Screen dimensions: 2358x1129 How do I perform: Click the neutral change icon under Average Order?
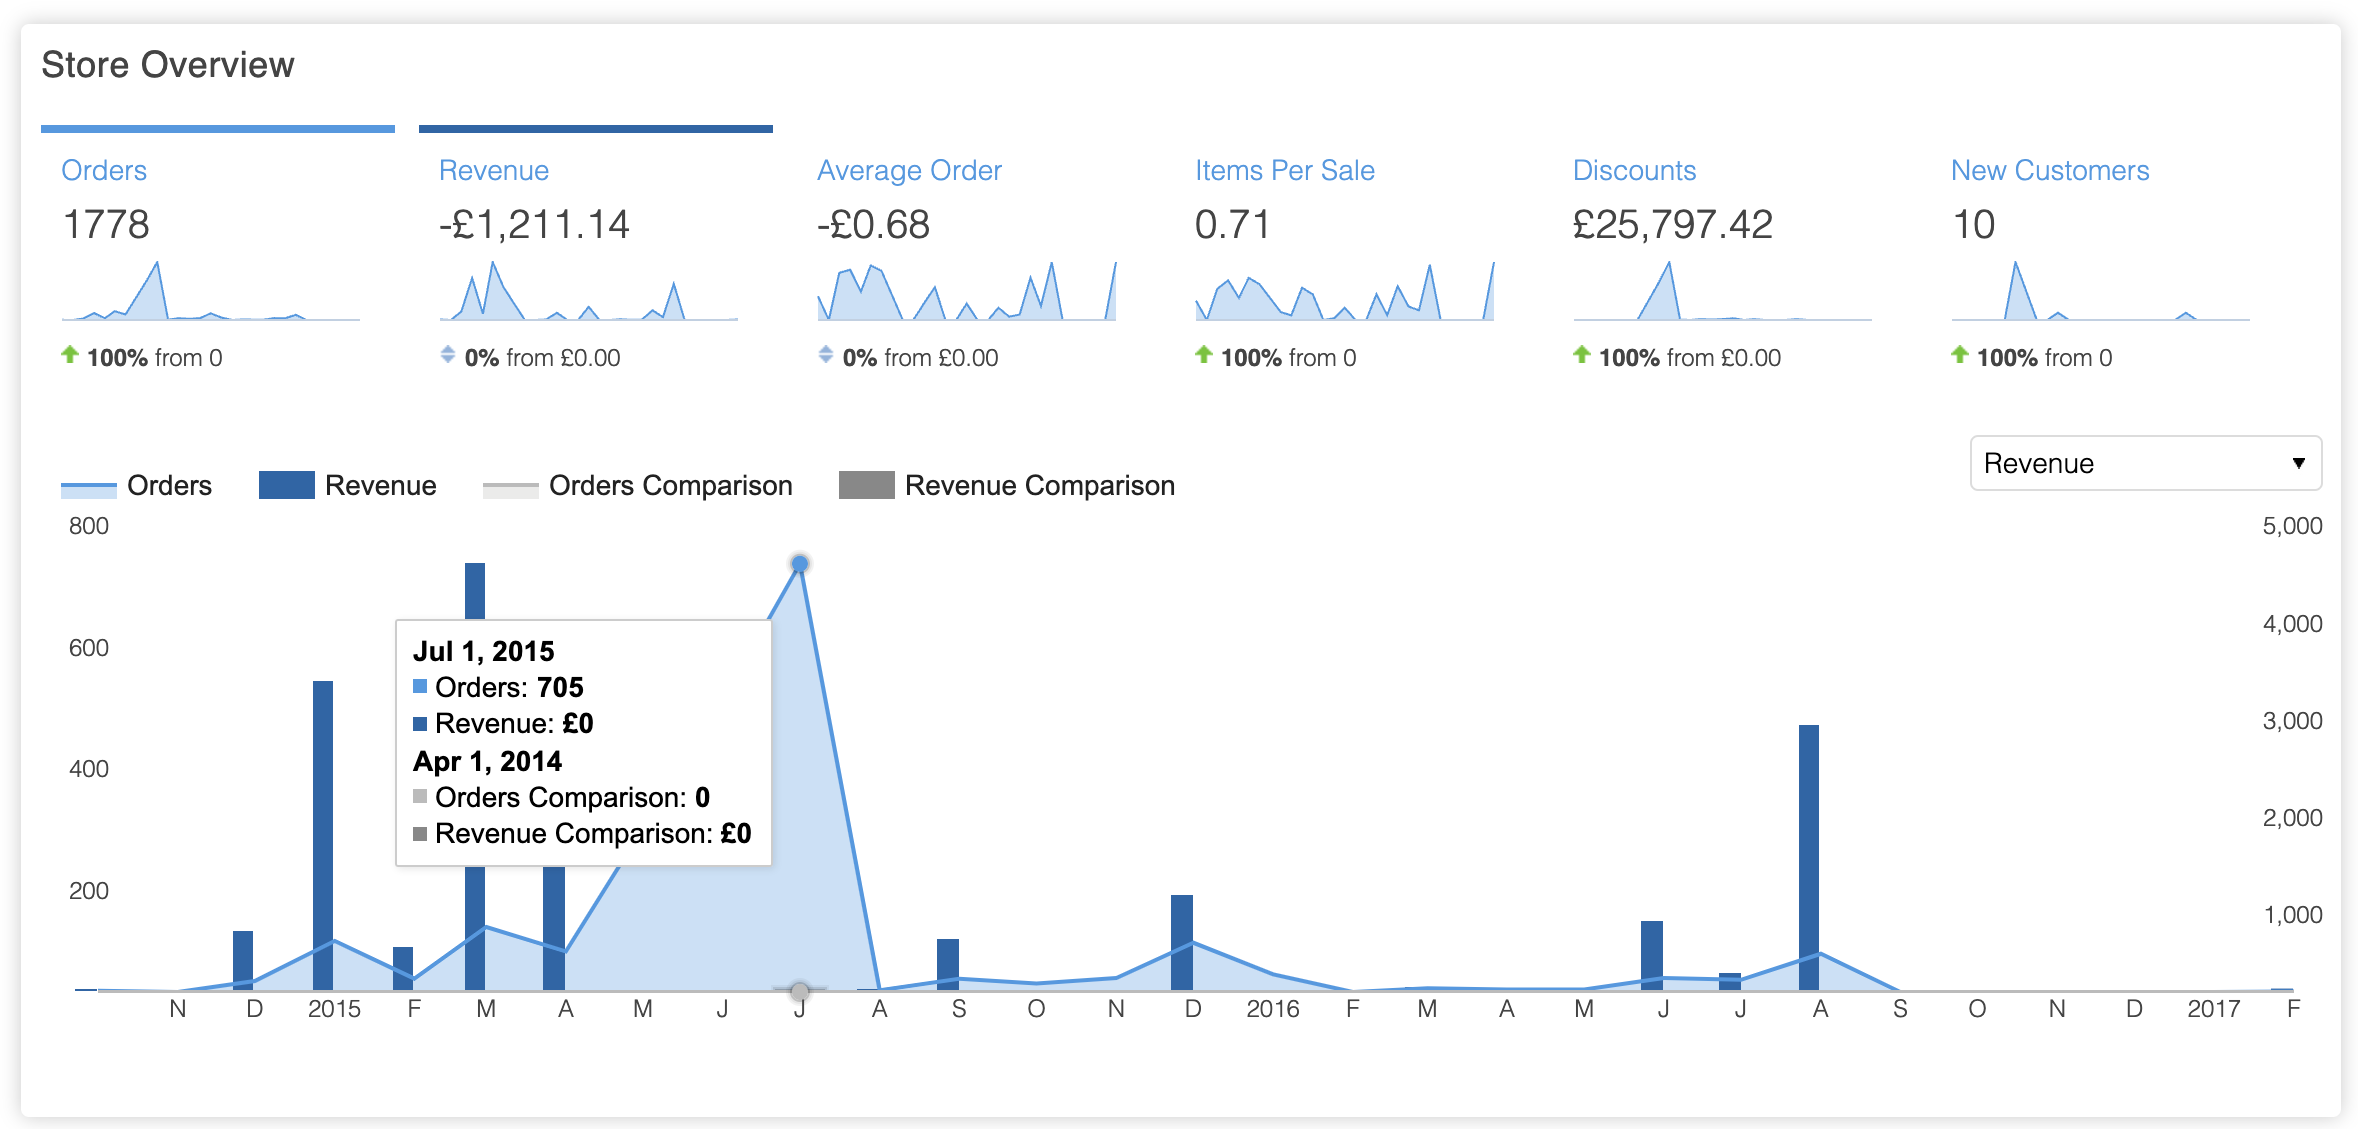826,355
